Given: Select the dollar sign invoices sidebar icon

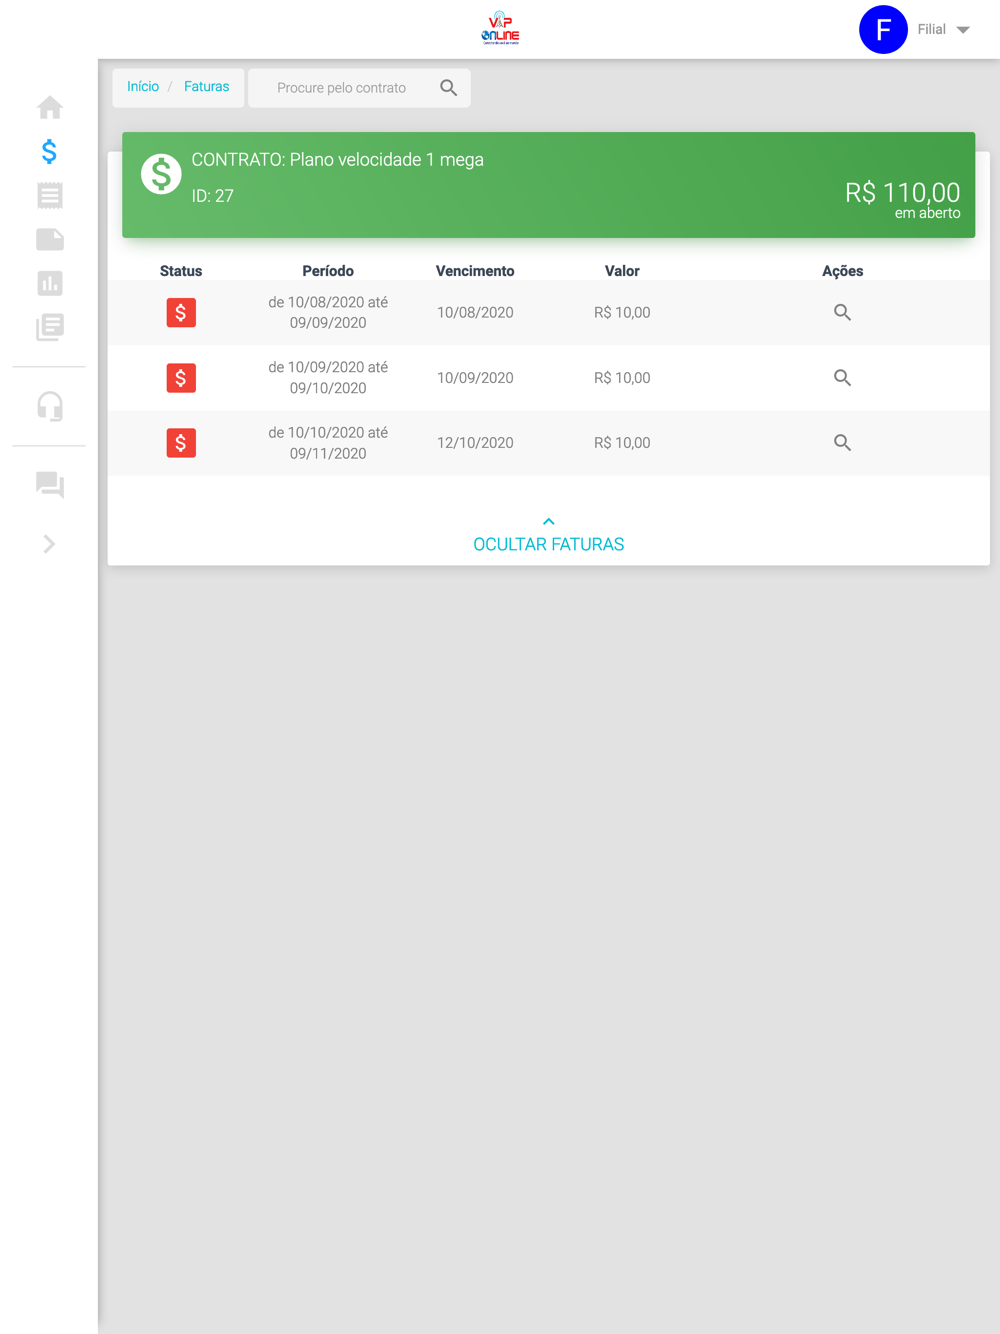Looking at the screenshot, I should (49, 151).
